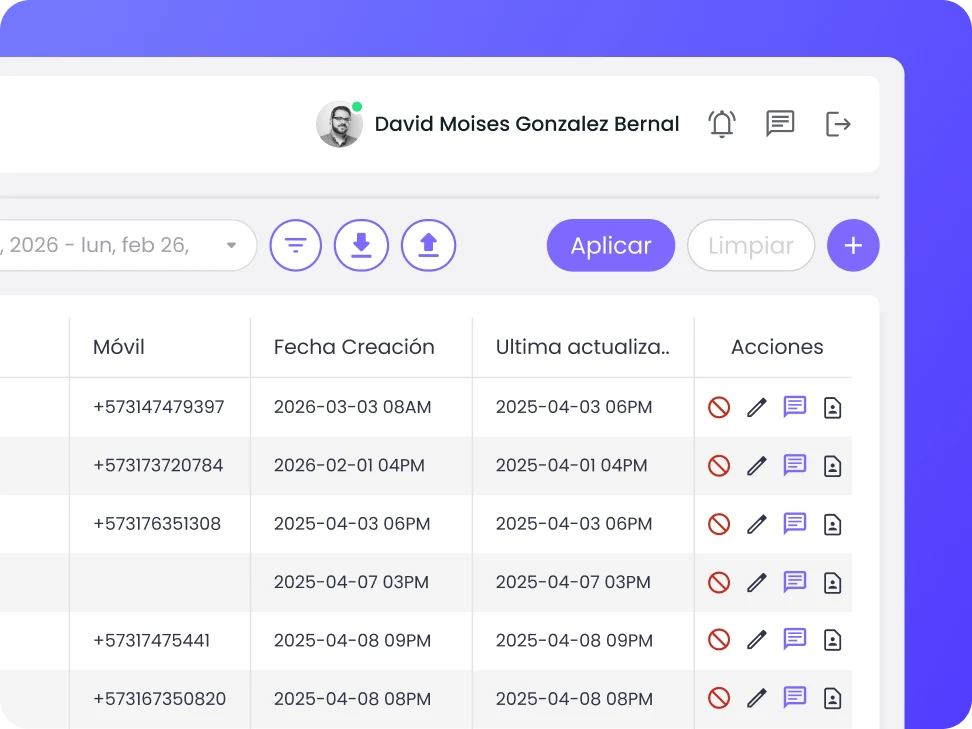Screen dimensions: 972x729
Task: Edit the +57317475441 row
Action: pyautogui.click(x=757, y=640)
